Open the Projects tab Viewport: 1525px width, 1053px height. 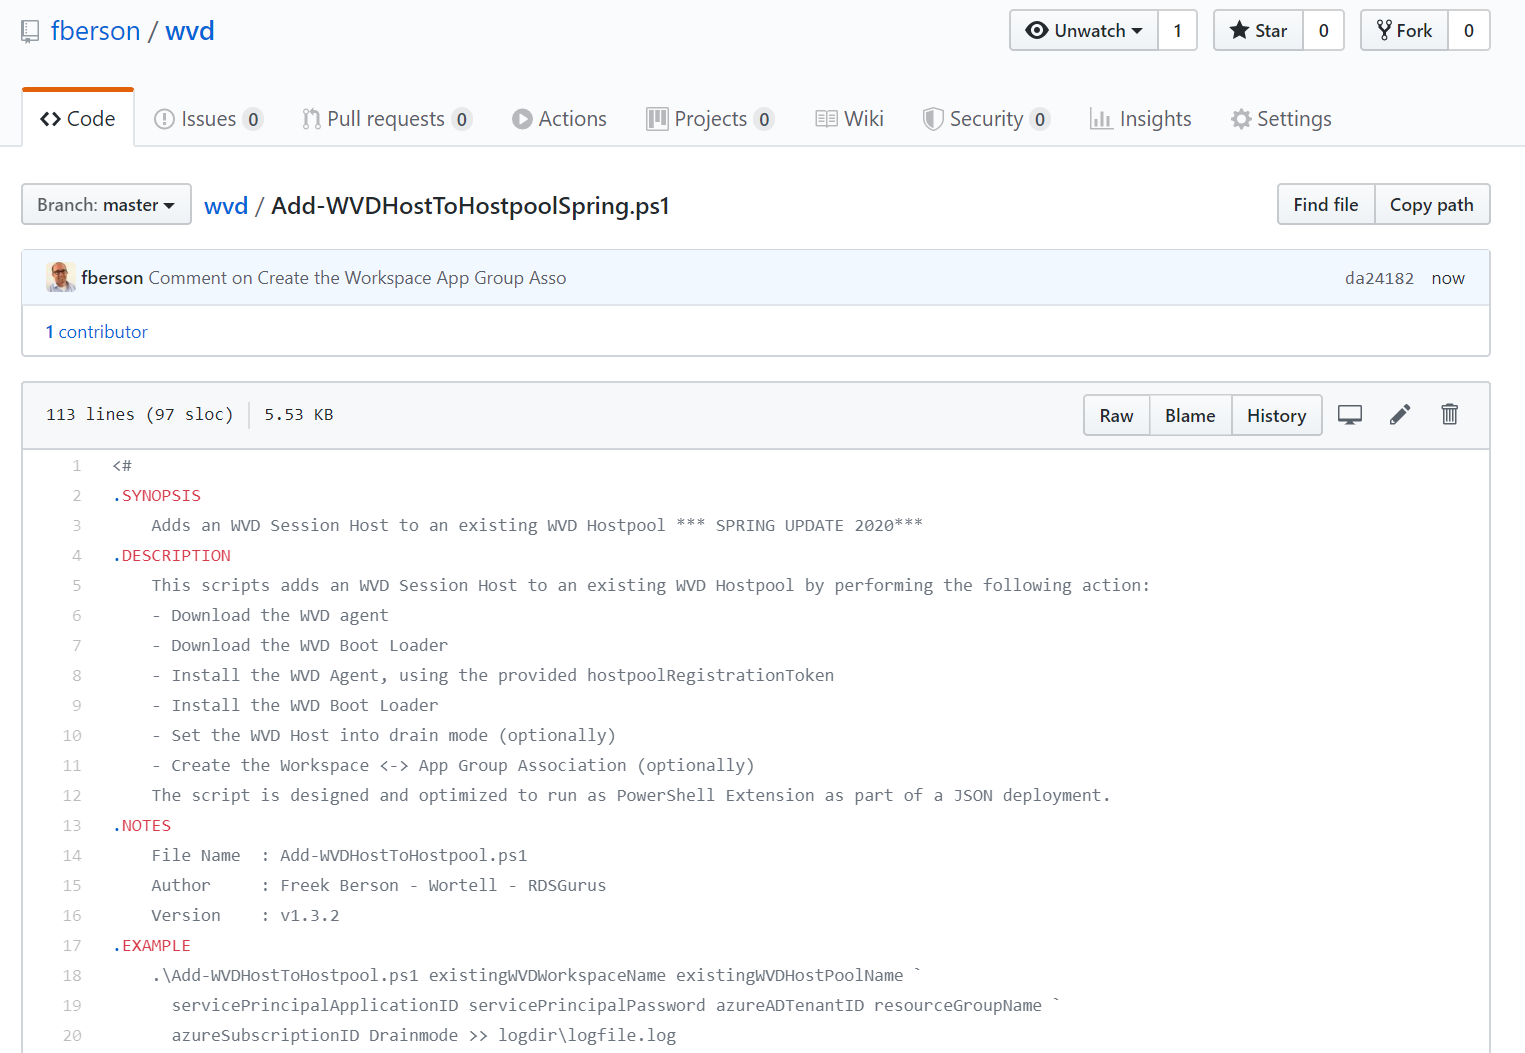(x=710, y=119)
